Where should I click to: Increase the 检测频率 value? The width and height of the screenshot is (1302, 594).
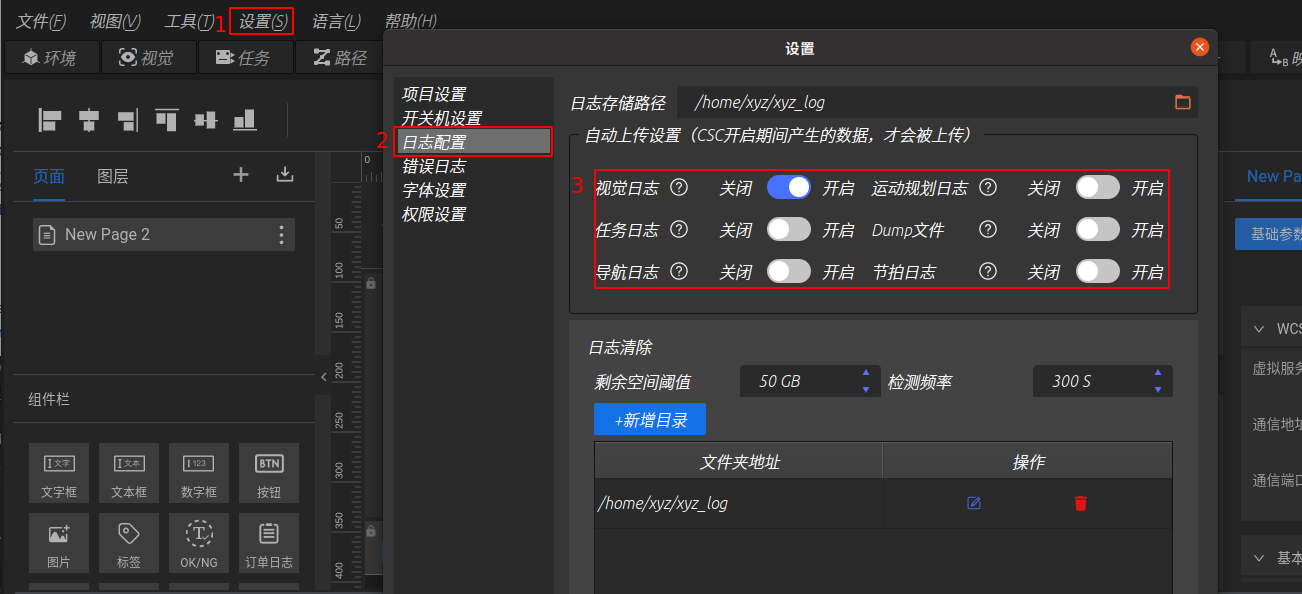pos(1158,374)
